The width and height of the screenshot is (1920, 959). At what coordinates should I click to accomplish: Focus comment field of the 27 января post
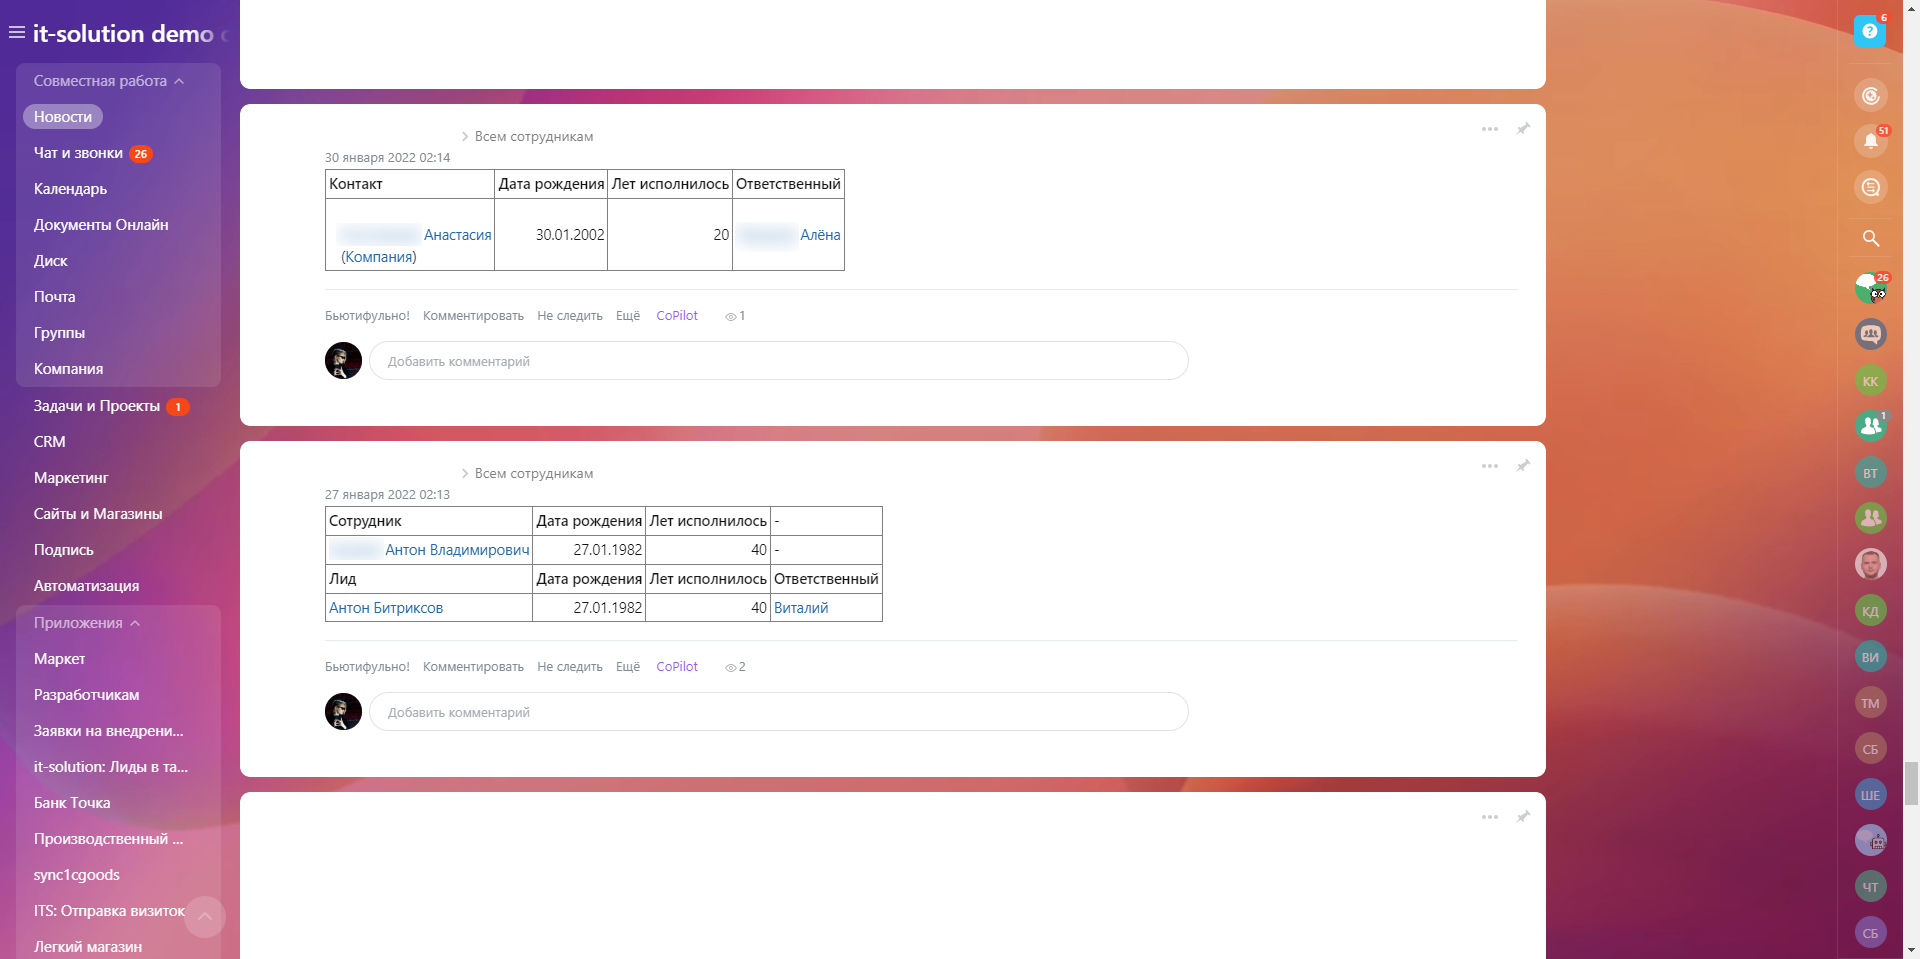779,712
